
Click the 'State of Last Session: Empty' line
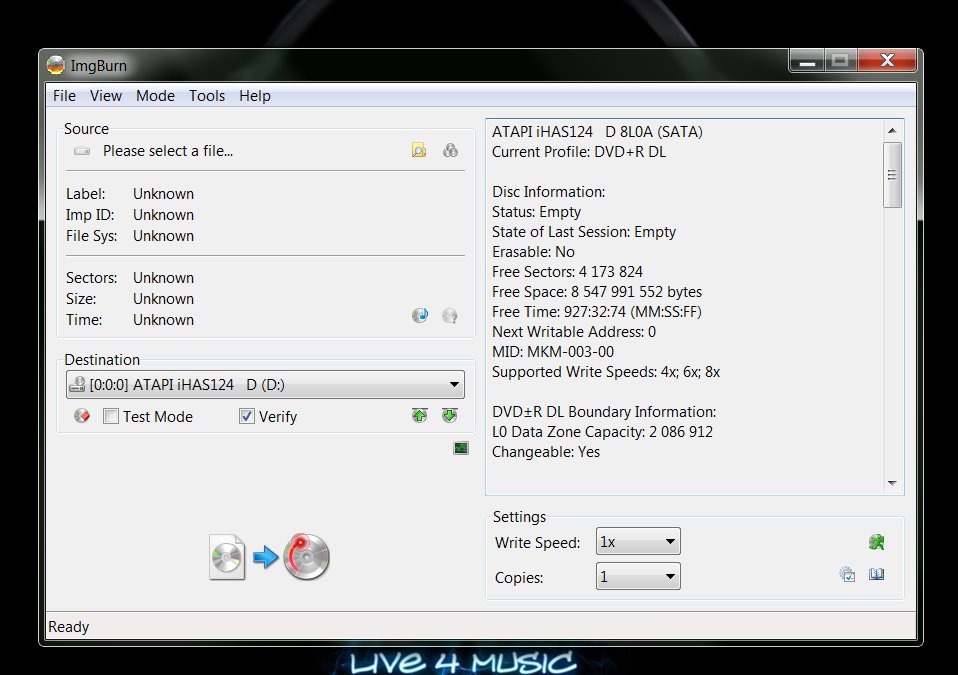(584, 232)
